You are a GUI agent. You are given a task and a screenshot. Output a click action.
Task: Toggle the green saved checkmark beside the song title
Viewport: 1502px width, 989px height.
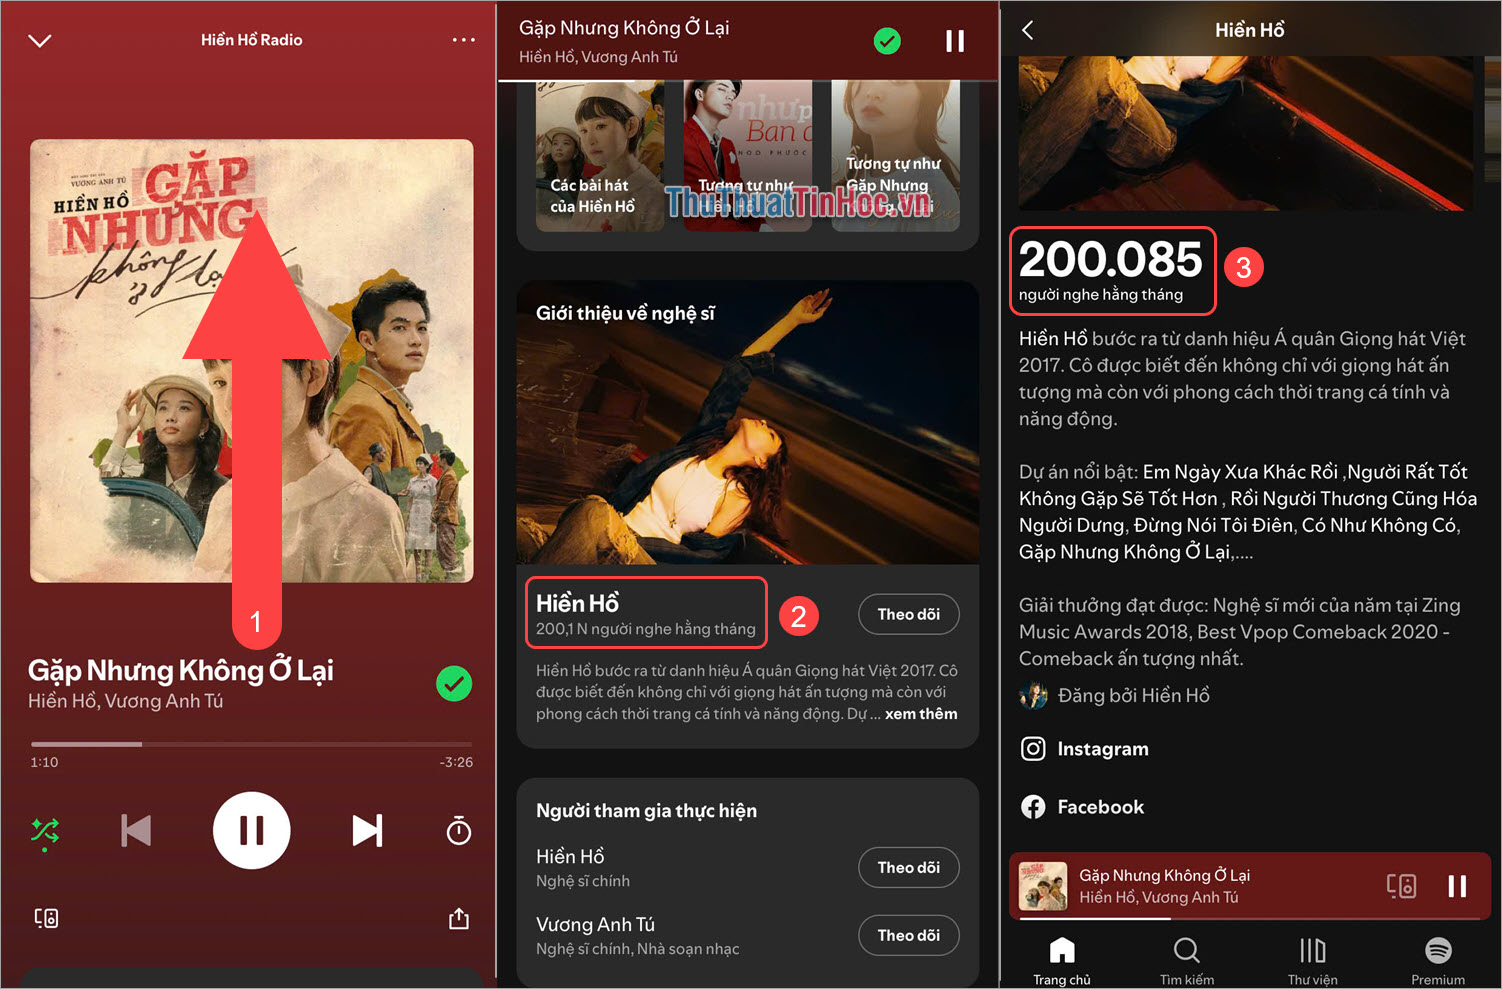click(x=454, y=684)
